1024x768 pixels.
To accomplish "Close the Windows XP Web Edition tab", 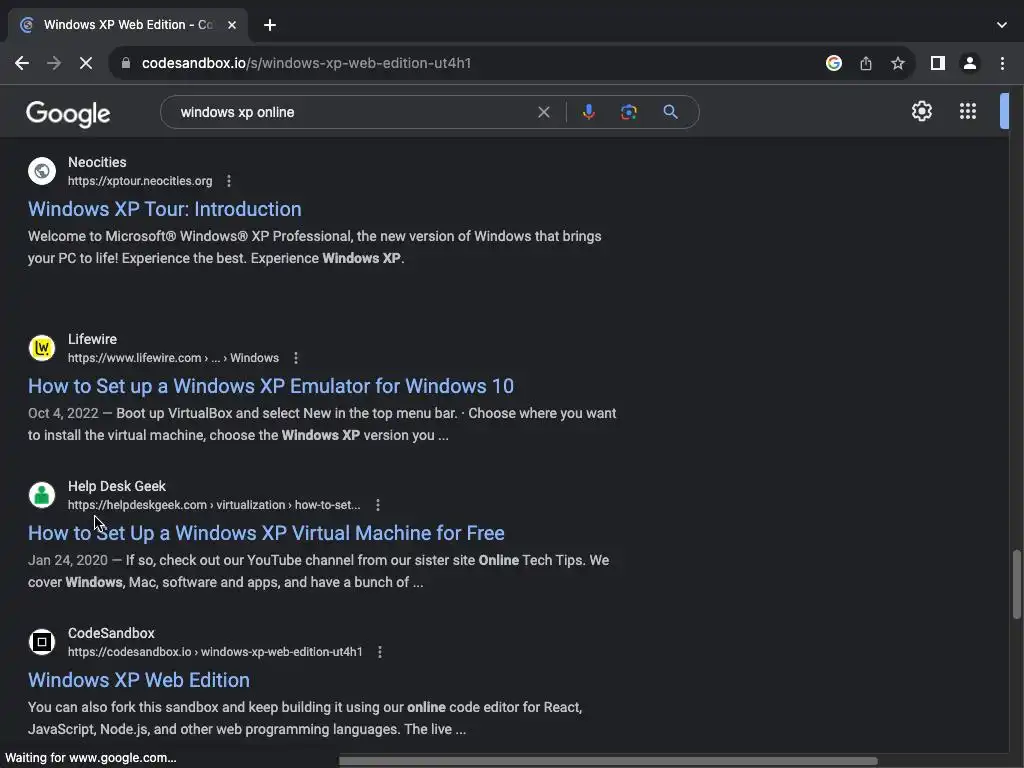I will point(232,25).
